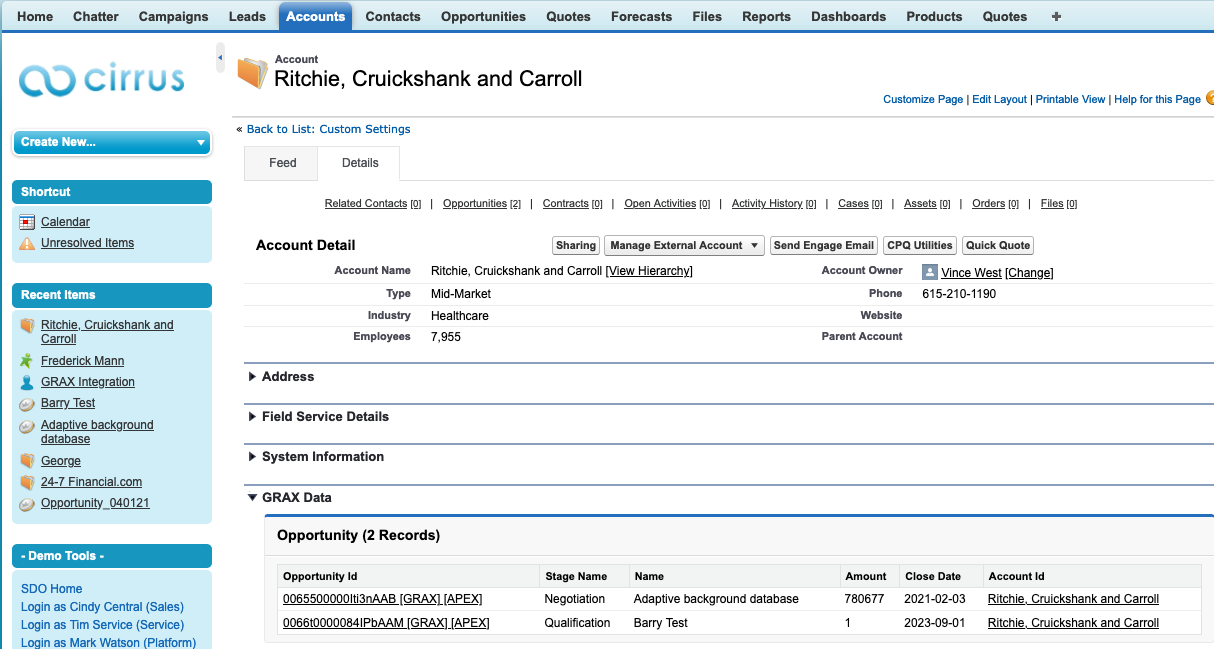This screenshot has height=649, width=1214.
Task: Open opportunity 0066t0000084IPbAAM link
Action: (344, 623)
